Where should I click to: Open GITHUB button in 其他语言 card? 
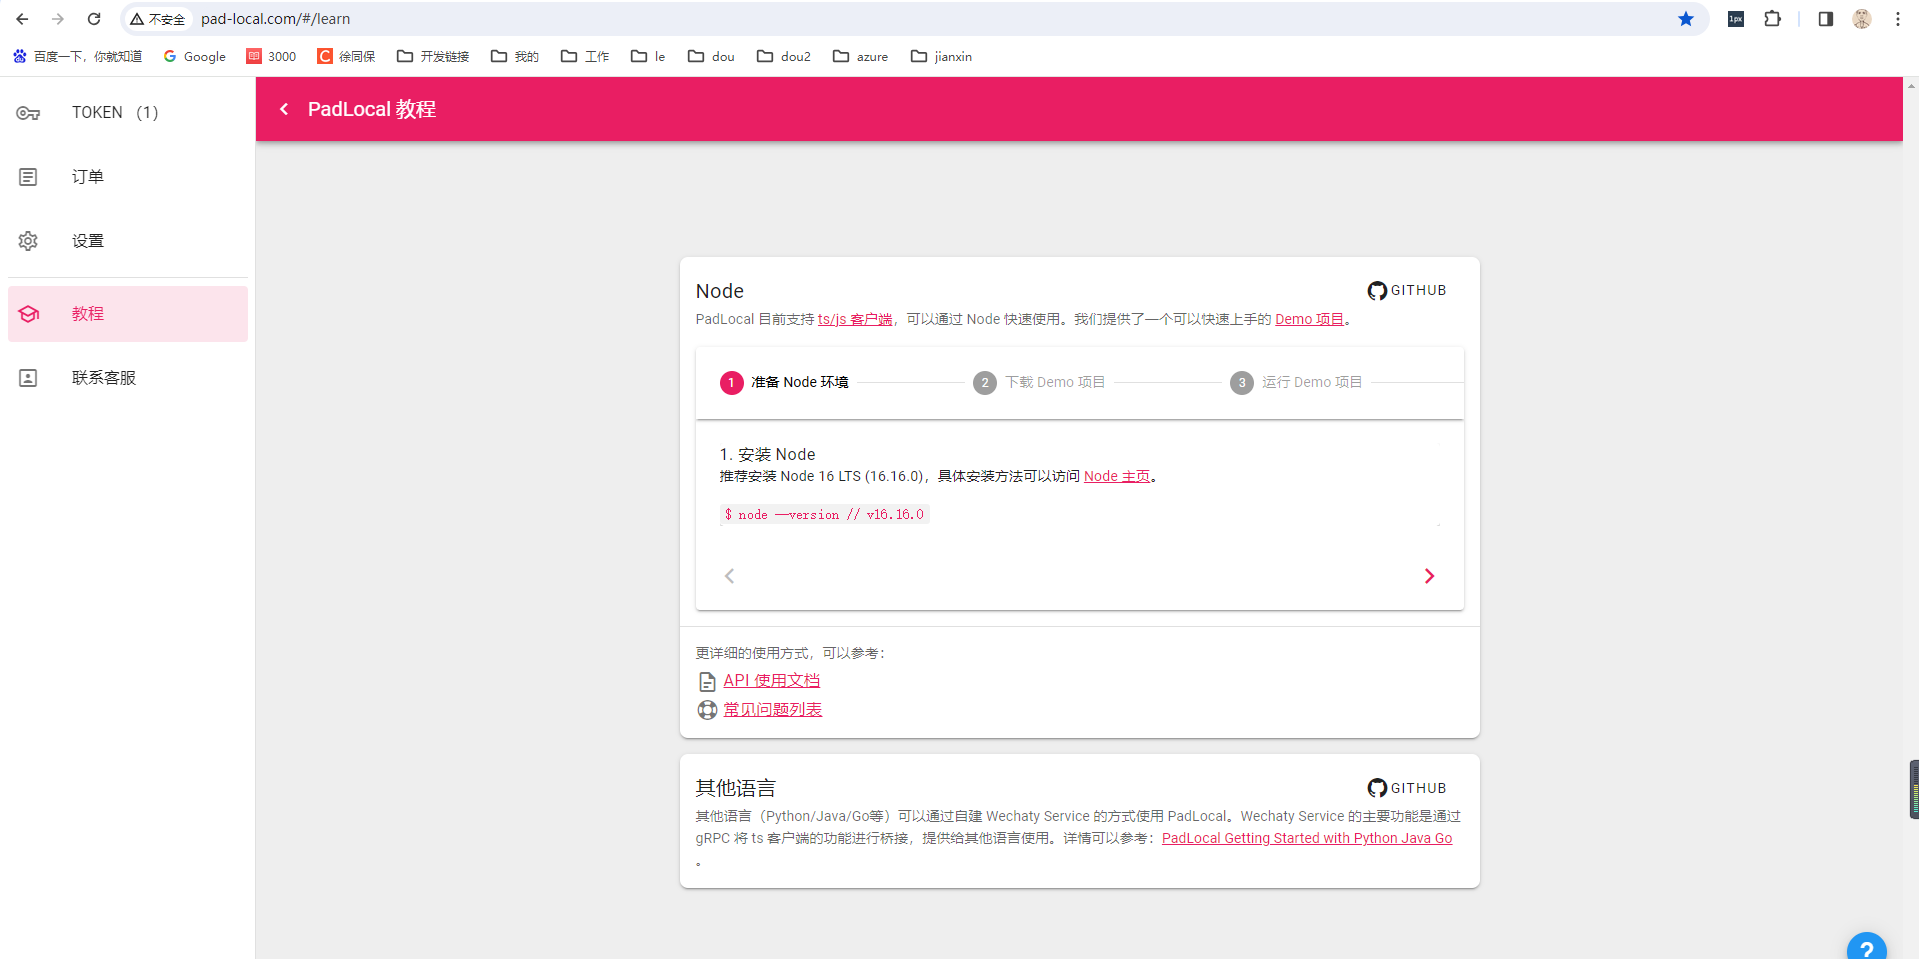[1408, 788]
